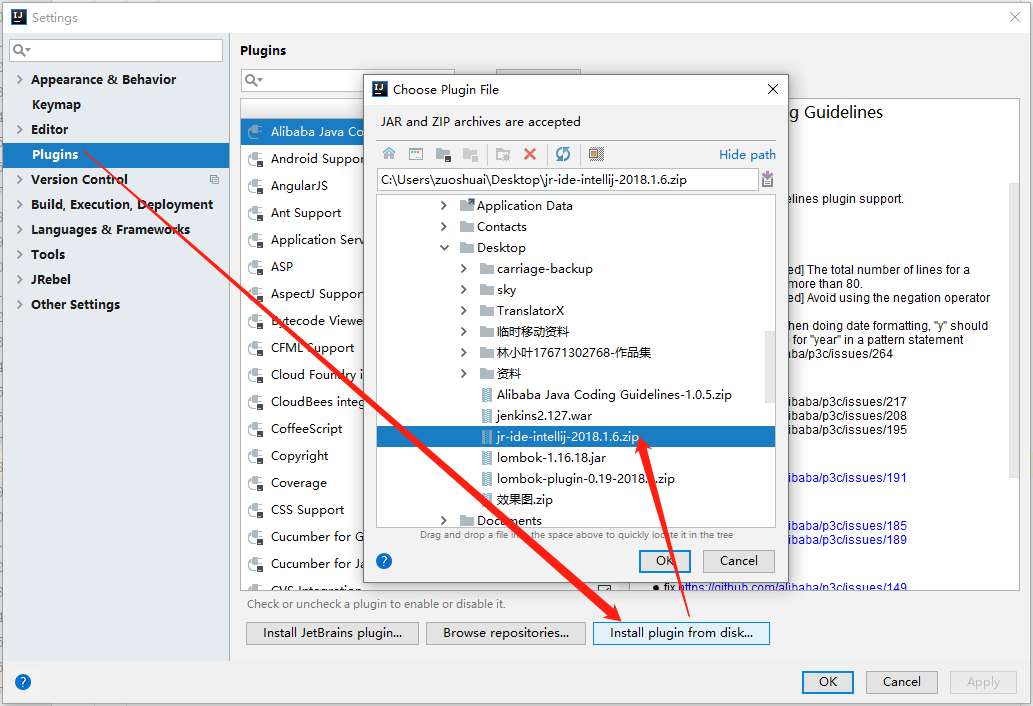Screen dimensions: 1033x706
Task: Click the Version Control project-level icon
Action: click(214, 179)
